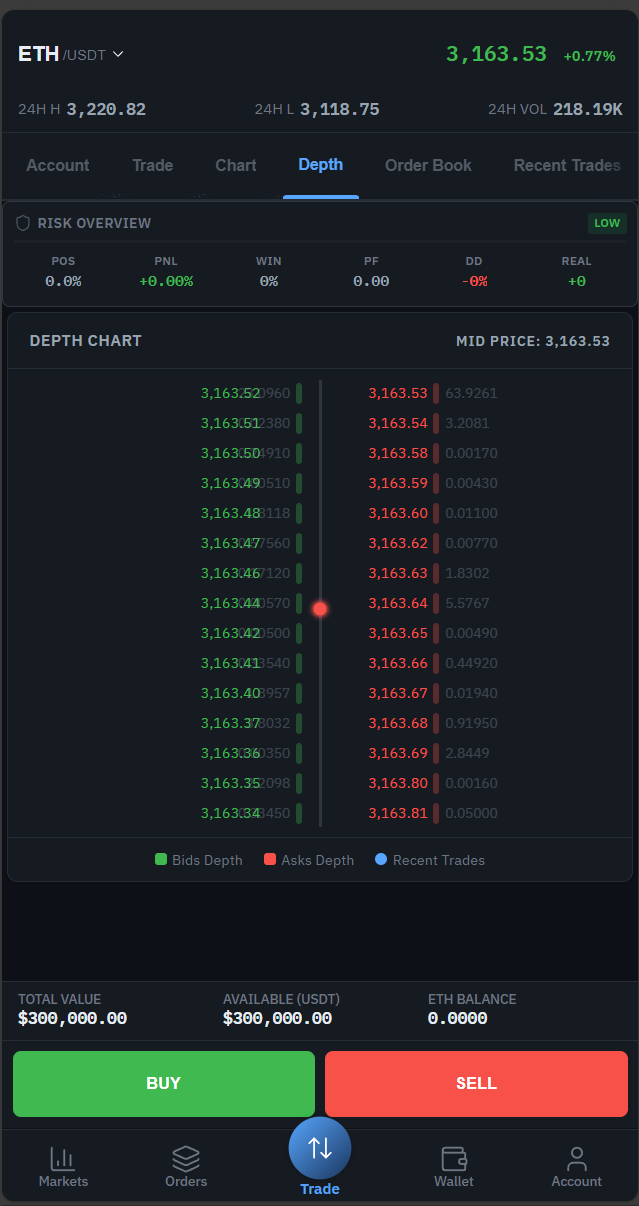The width and height of the screenshot is (639, 1206).
Task: Toggle the Recent Trades legend item
Action: coord(429,860)
